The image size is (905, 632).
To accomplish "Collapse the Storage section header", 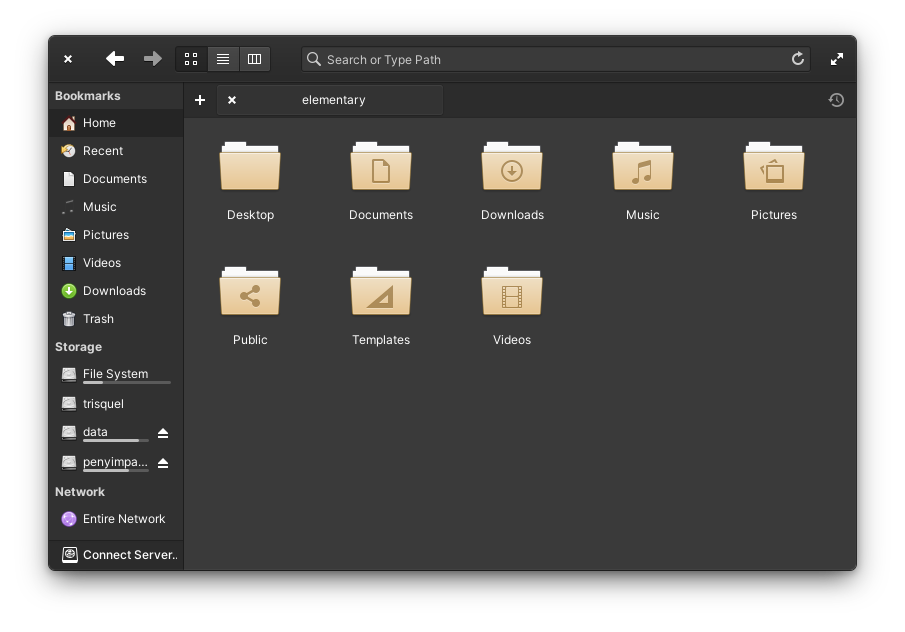I will click(79, 347).
